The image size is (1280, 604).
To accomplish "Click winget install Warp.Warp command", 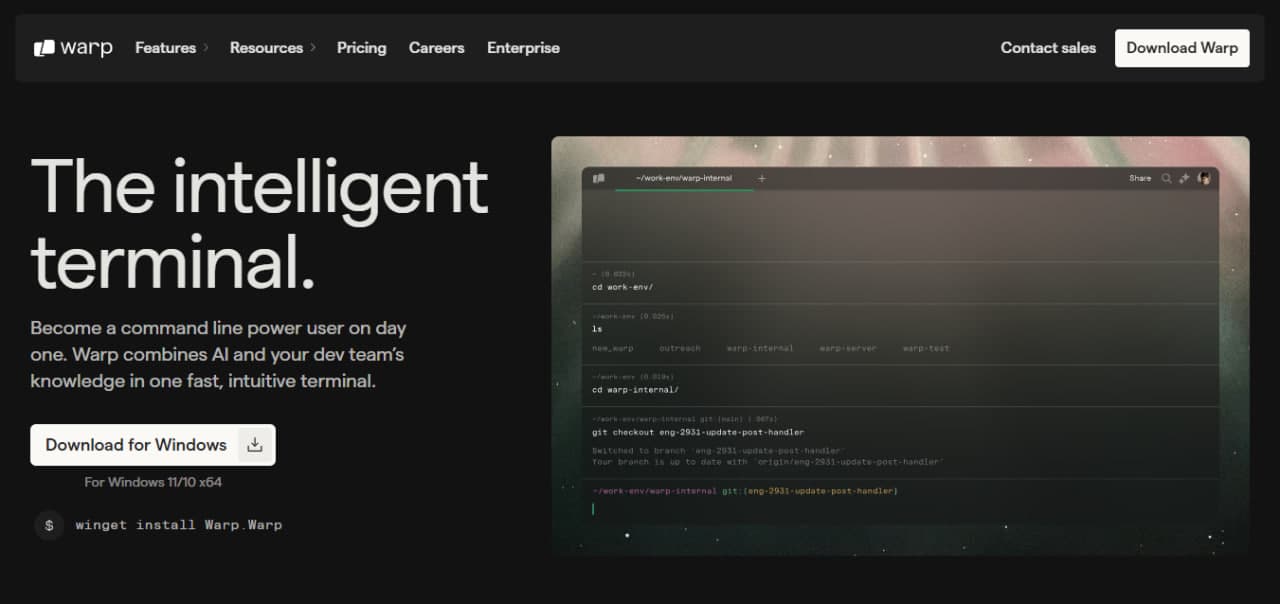I will (x=179, y=525).
